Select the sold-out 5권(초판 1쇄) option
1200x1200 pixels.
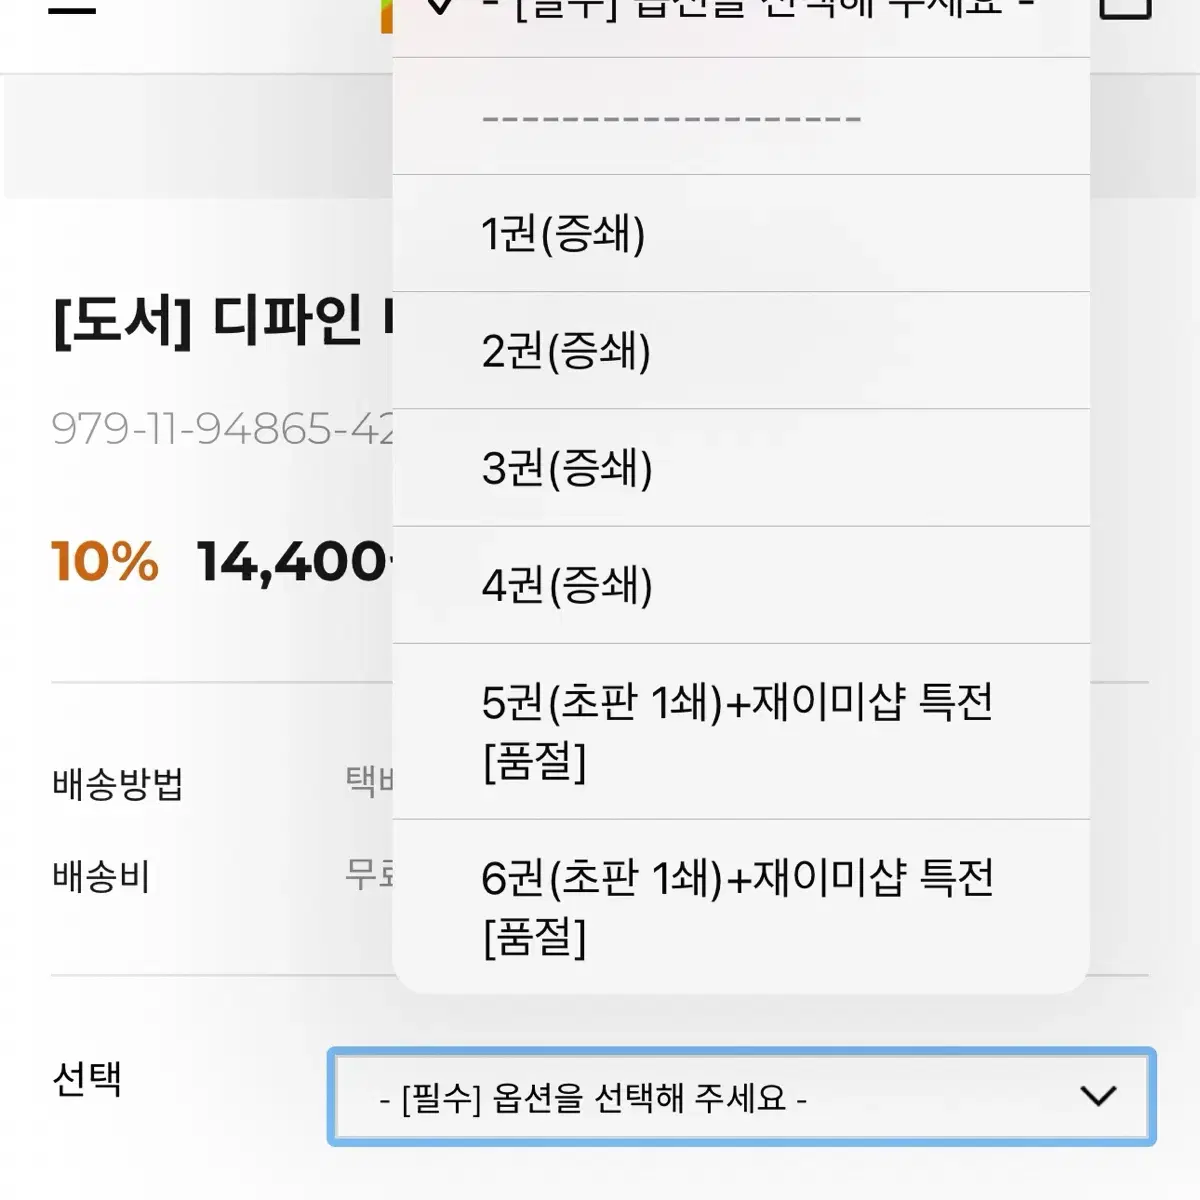[740, 731]
